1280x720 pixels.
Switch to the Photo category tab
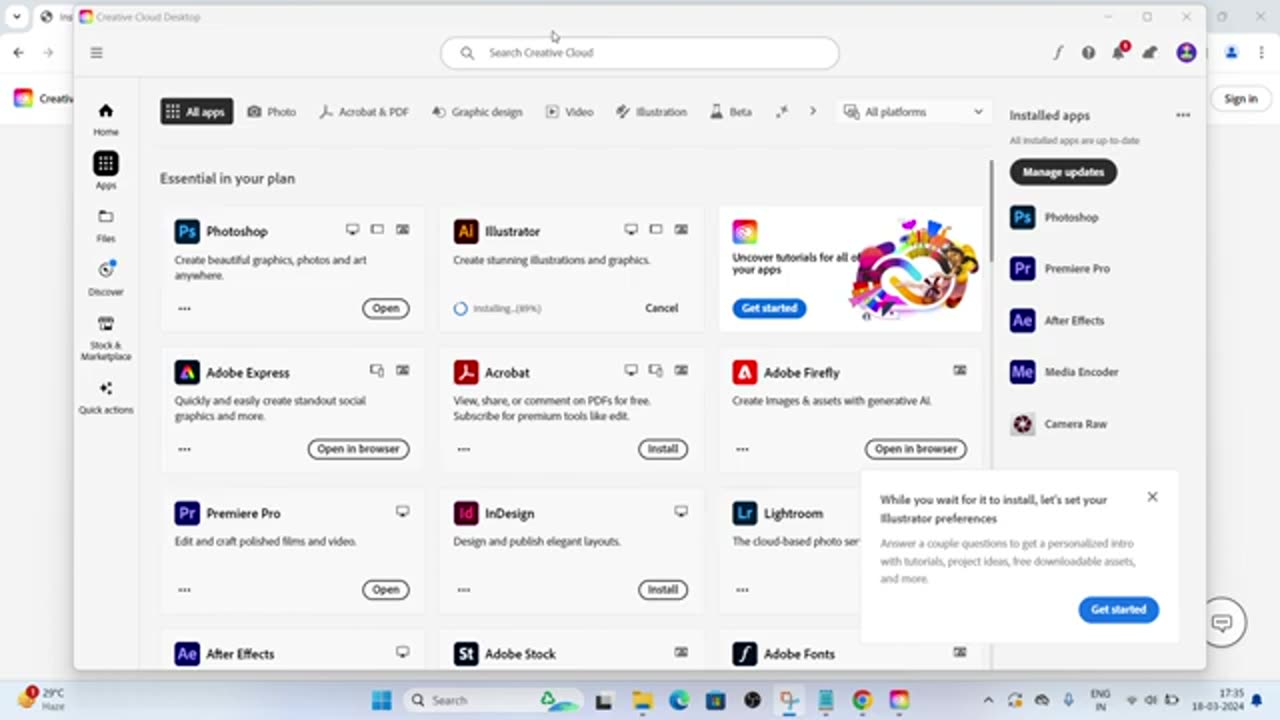click(272, 112)
